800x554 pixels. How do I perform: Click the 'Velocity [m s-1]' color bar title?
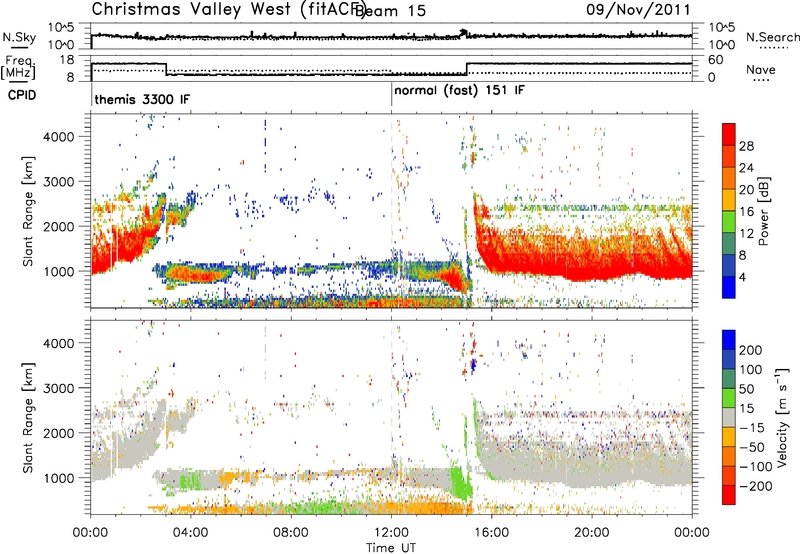point(783,417)
